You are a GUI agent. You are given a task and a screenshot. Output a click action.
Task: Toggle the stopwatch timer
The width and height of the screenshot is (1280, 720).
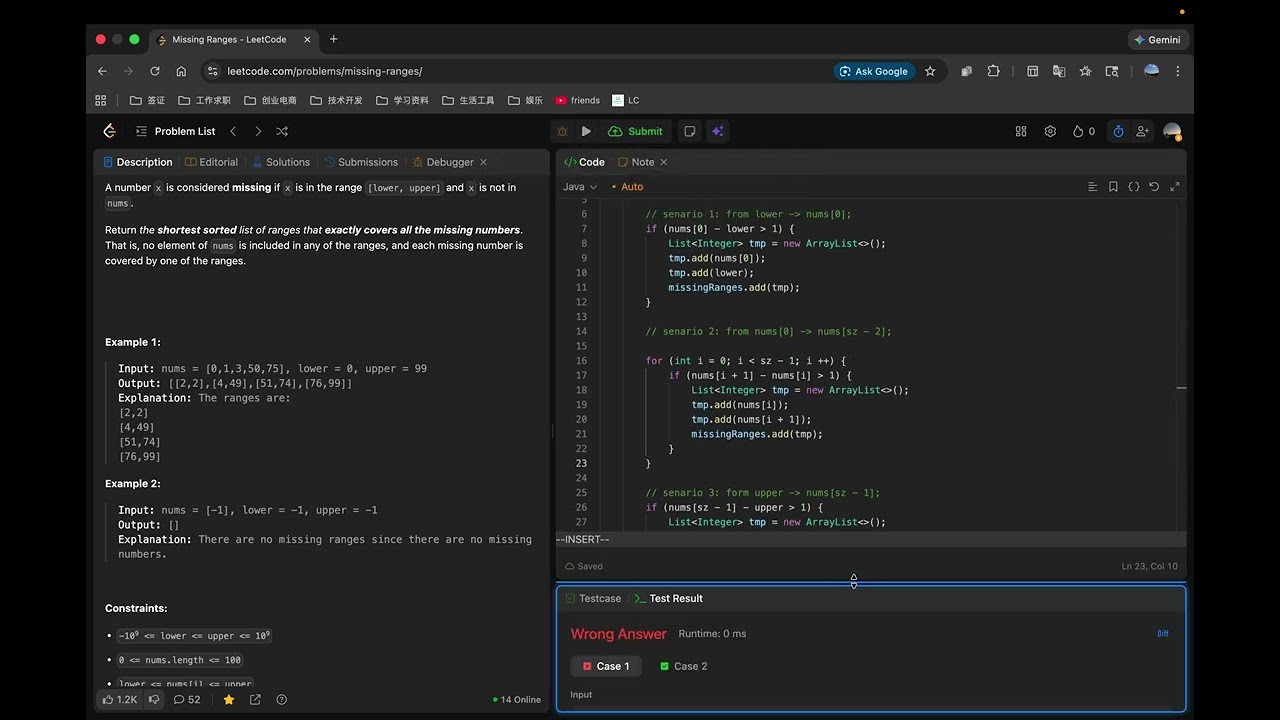(x=1118, y=131)
